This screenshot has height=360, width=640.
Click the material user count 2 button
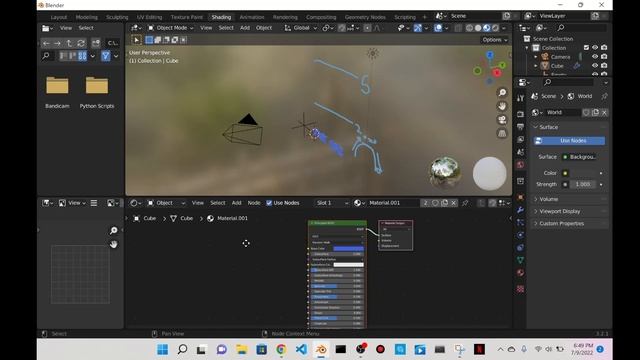(x=425, y=203)
